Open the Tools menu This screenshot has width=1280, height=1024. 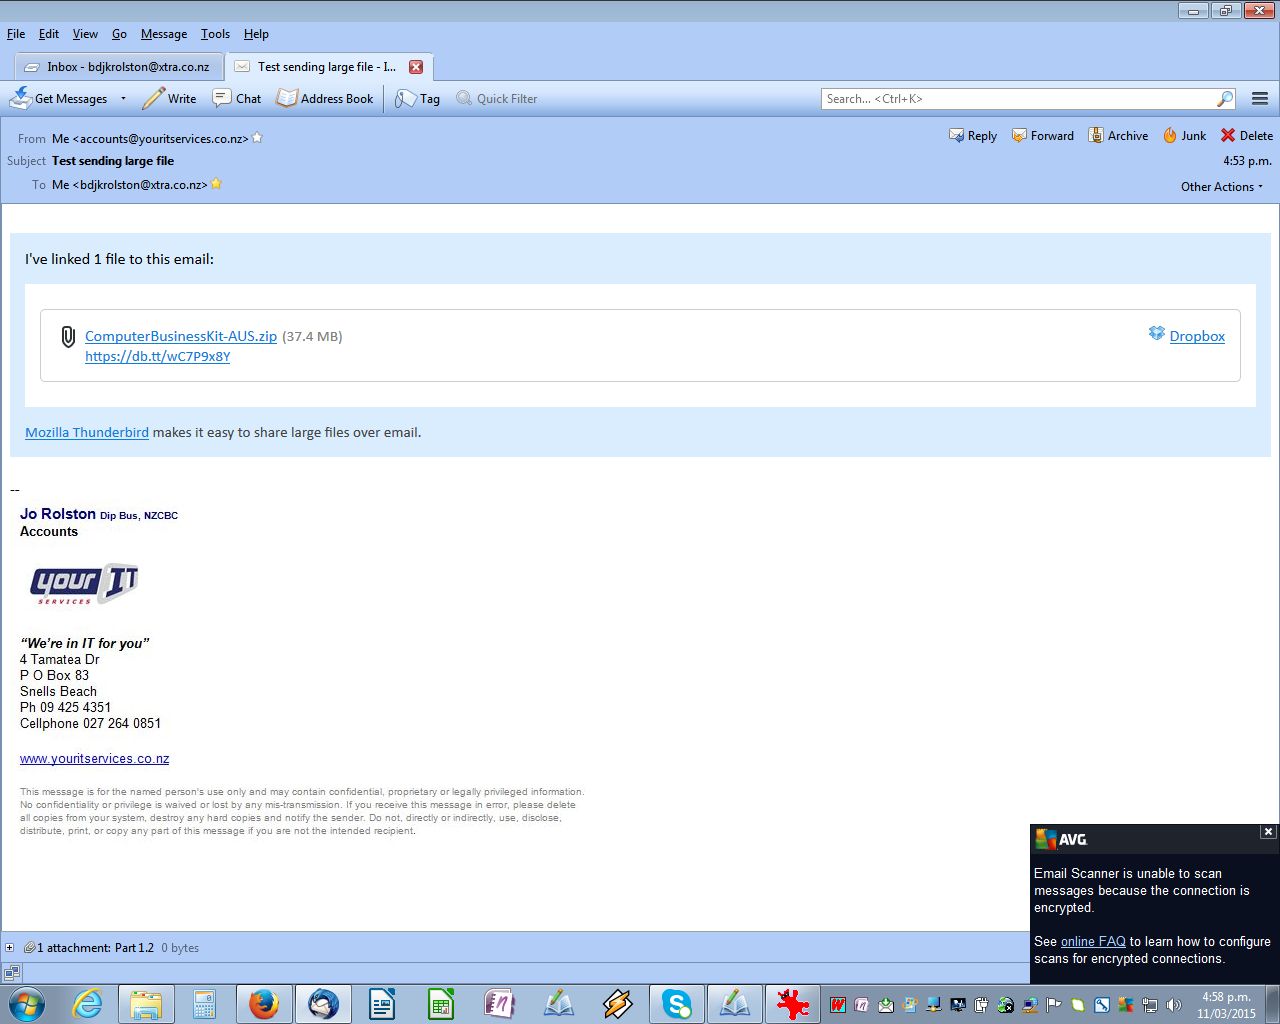coord(215,34)
